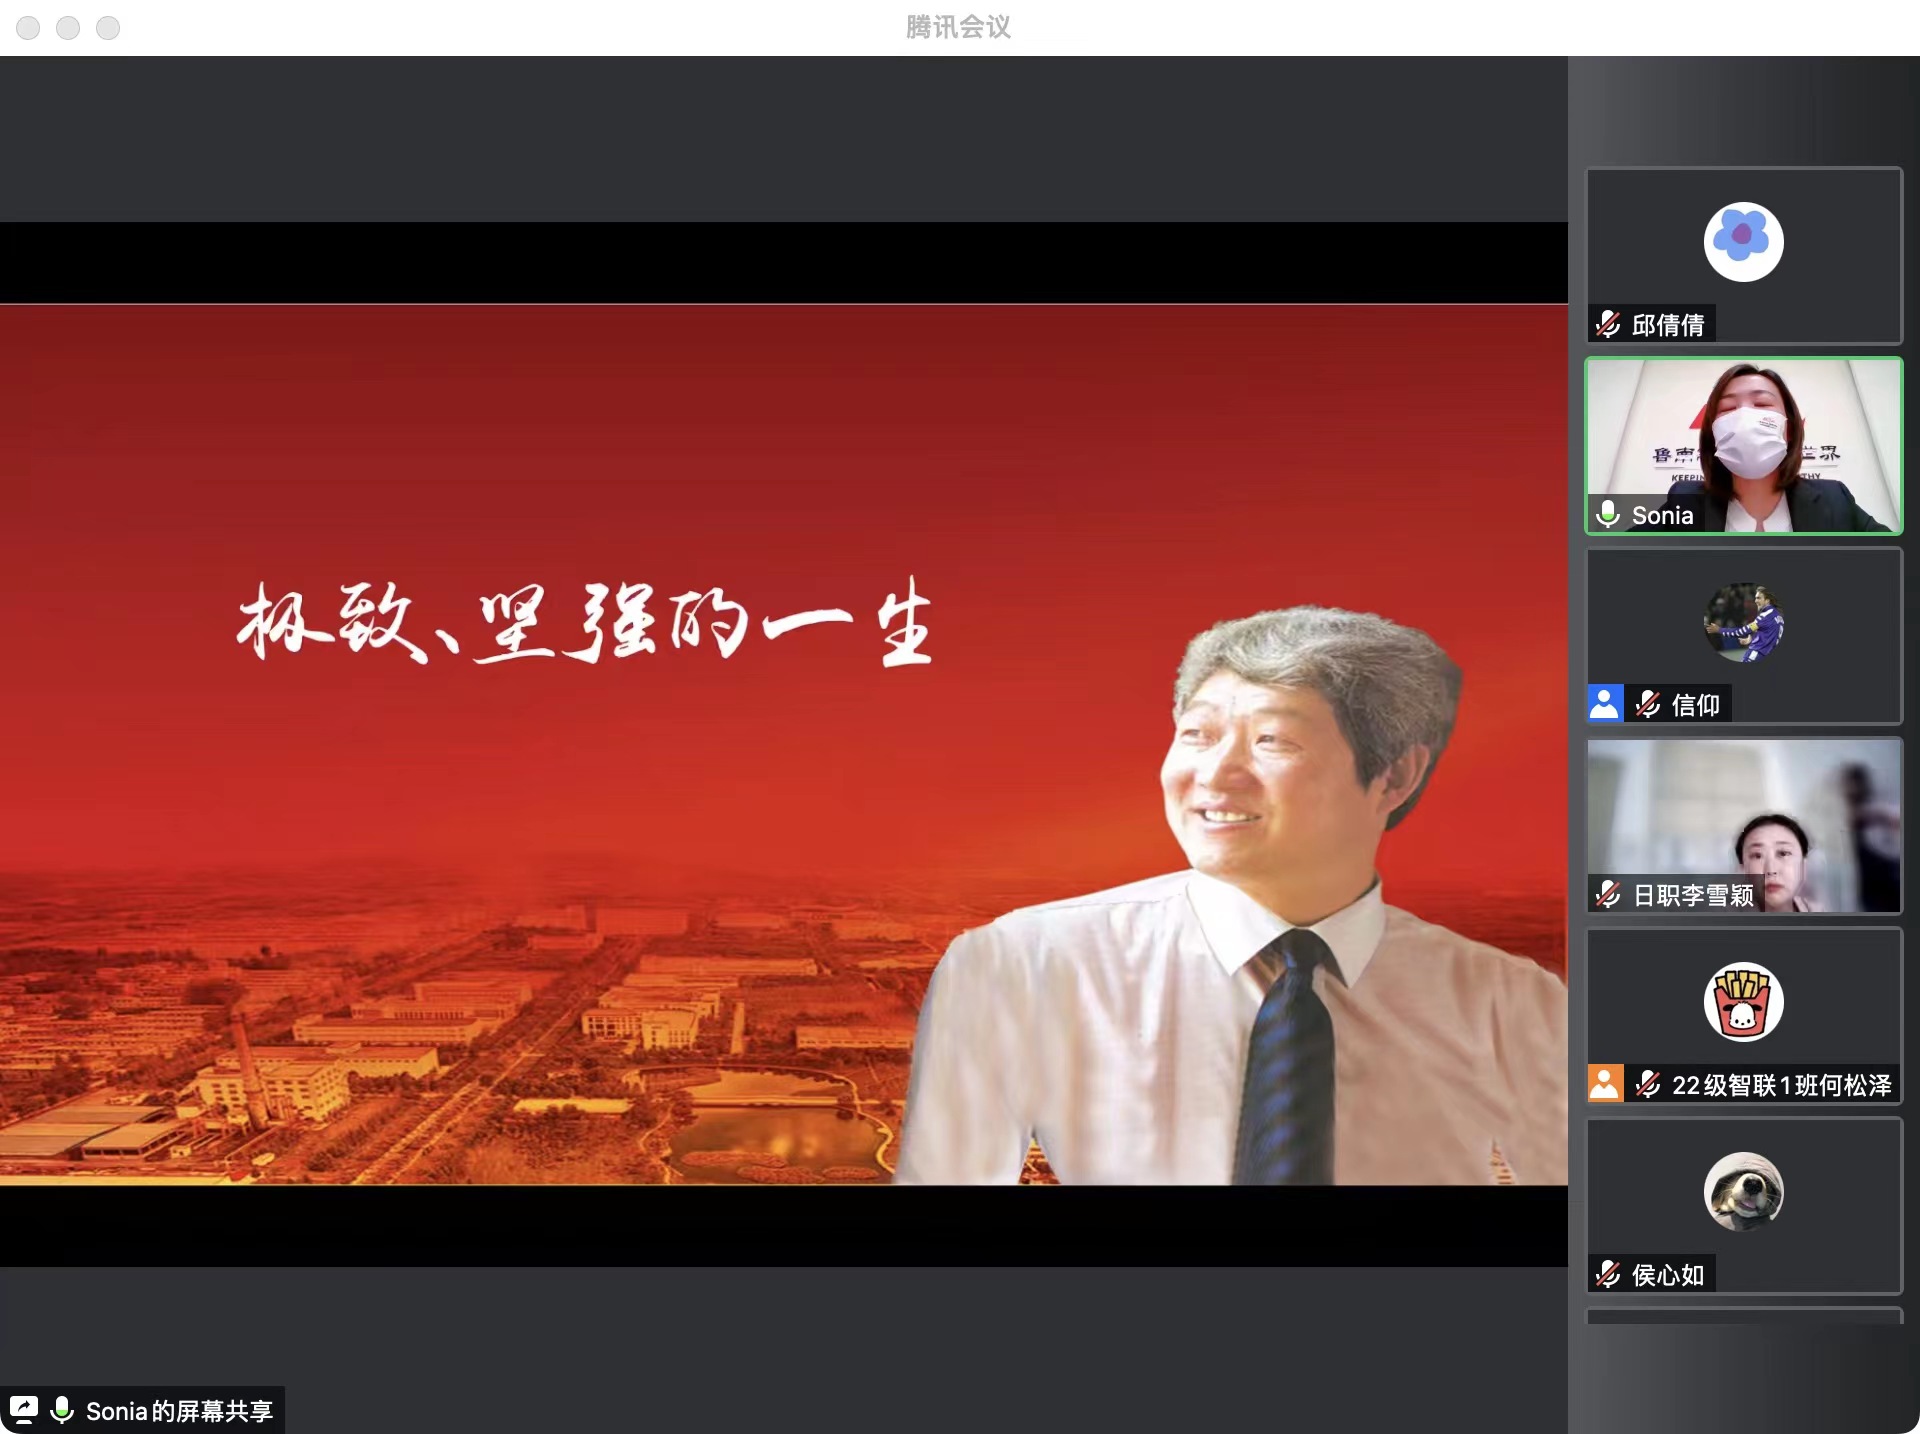Click Sonia's active microphone icon
The width and height of the screenshot is (1920, 1434).
coord(1608,514)
